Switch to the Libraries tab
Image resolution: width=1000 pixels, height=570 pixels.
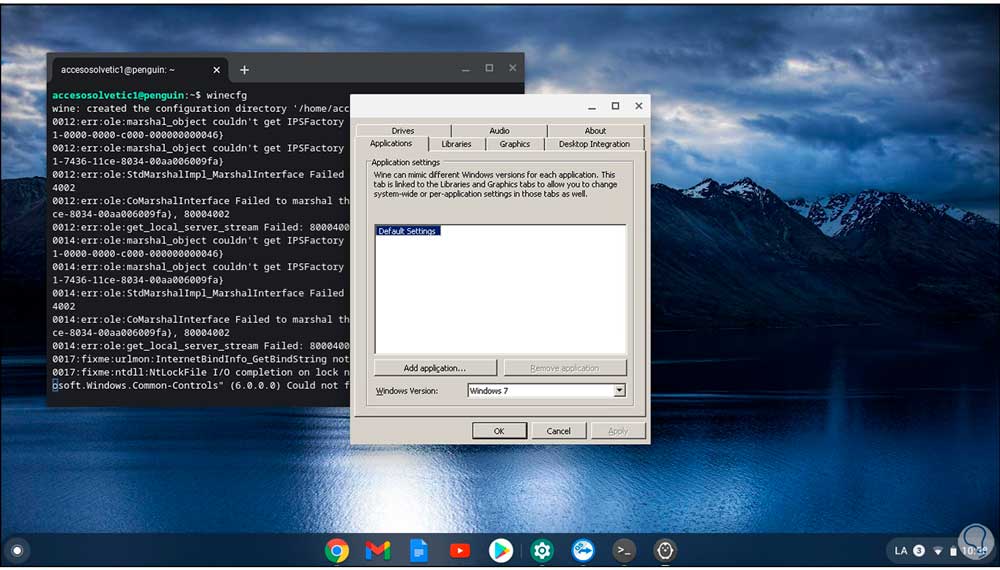[x=456, y=144]
